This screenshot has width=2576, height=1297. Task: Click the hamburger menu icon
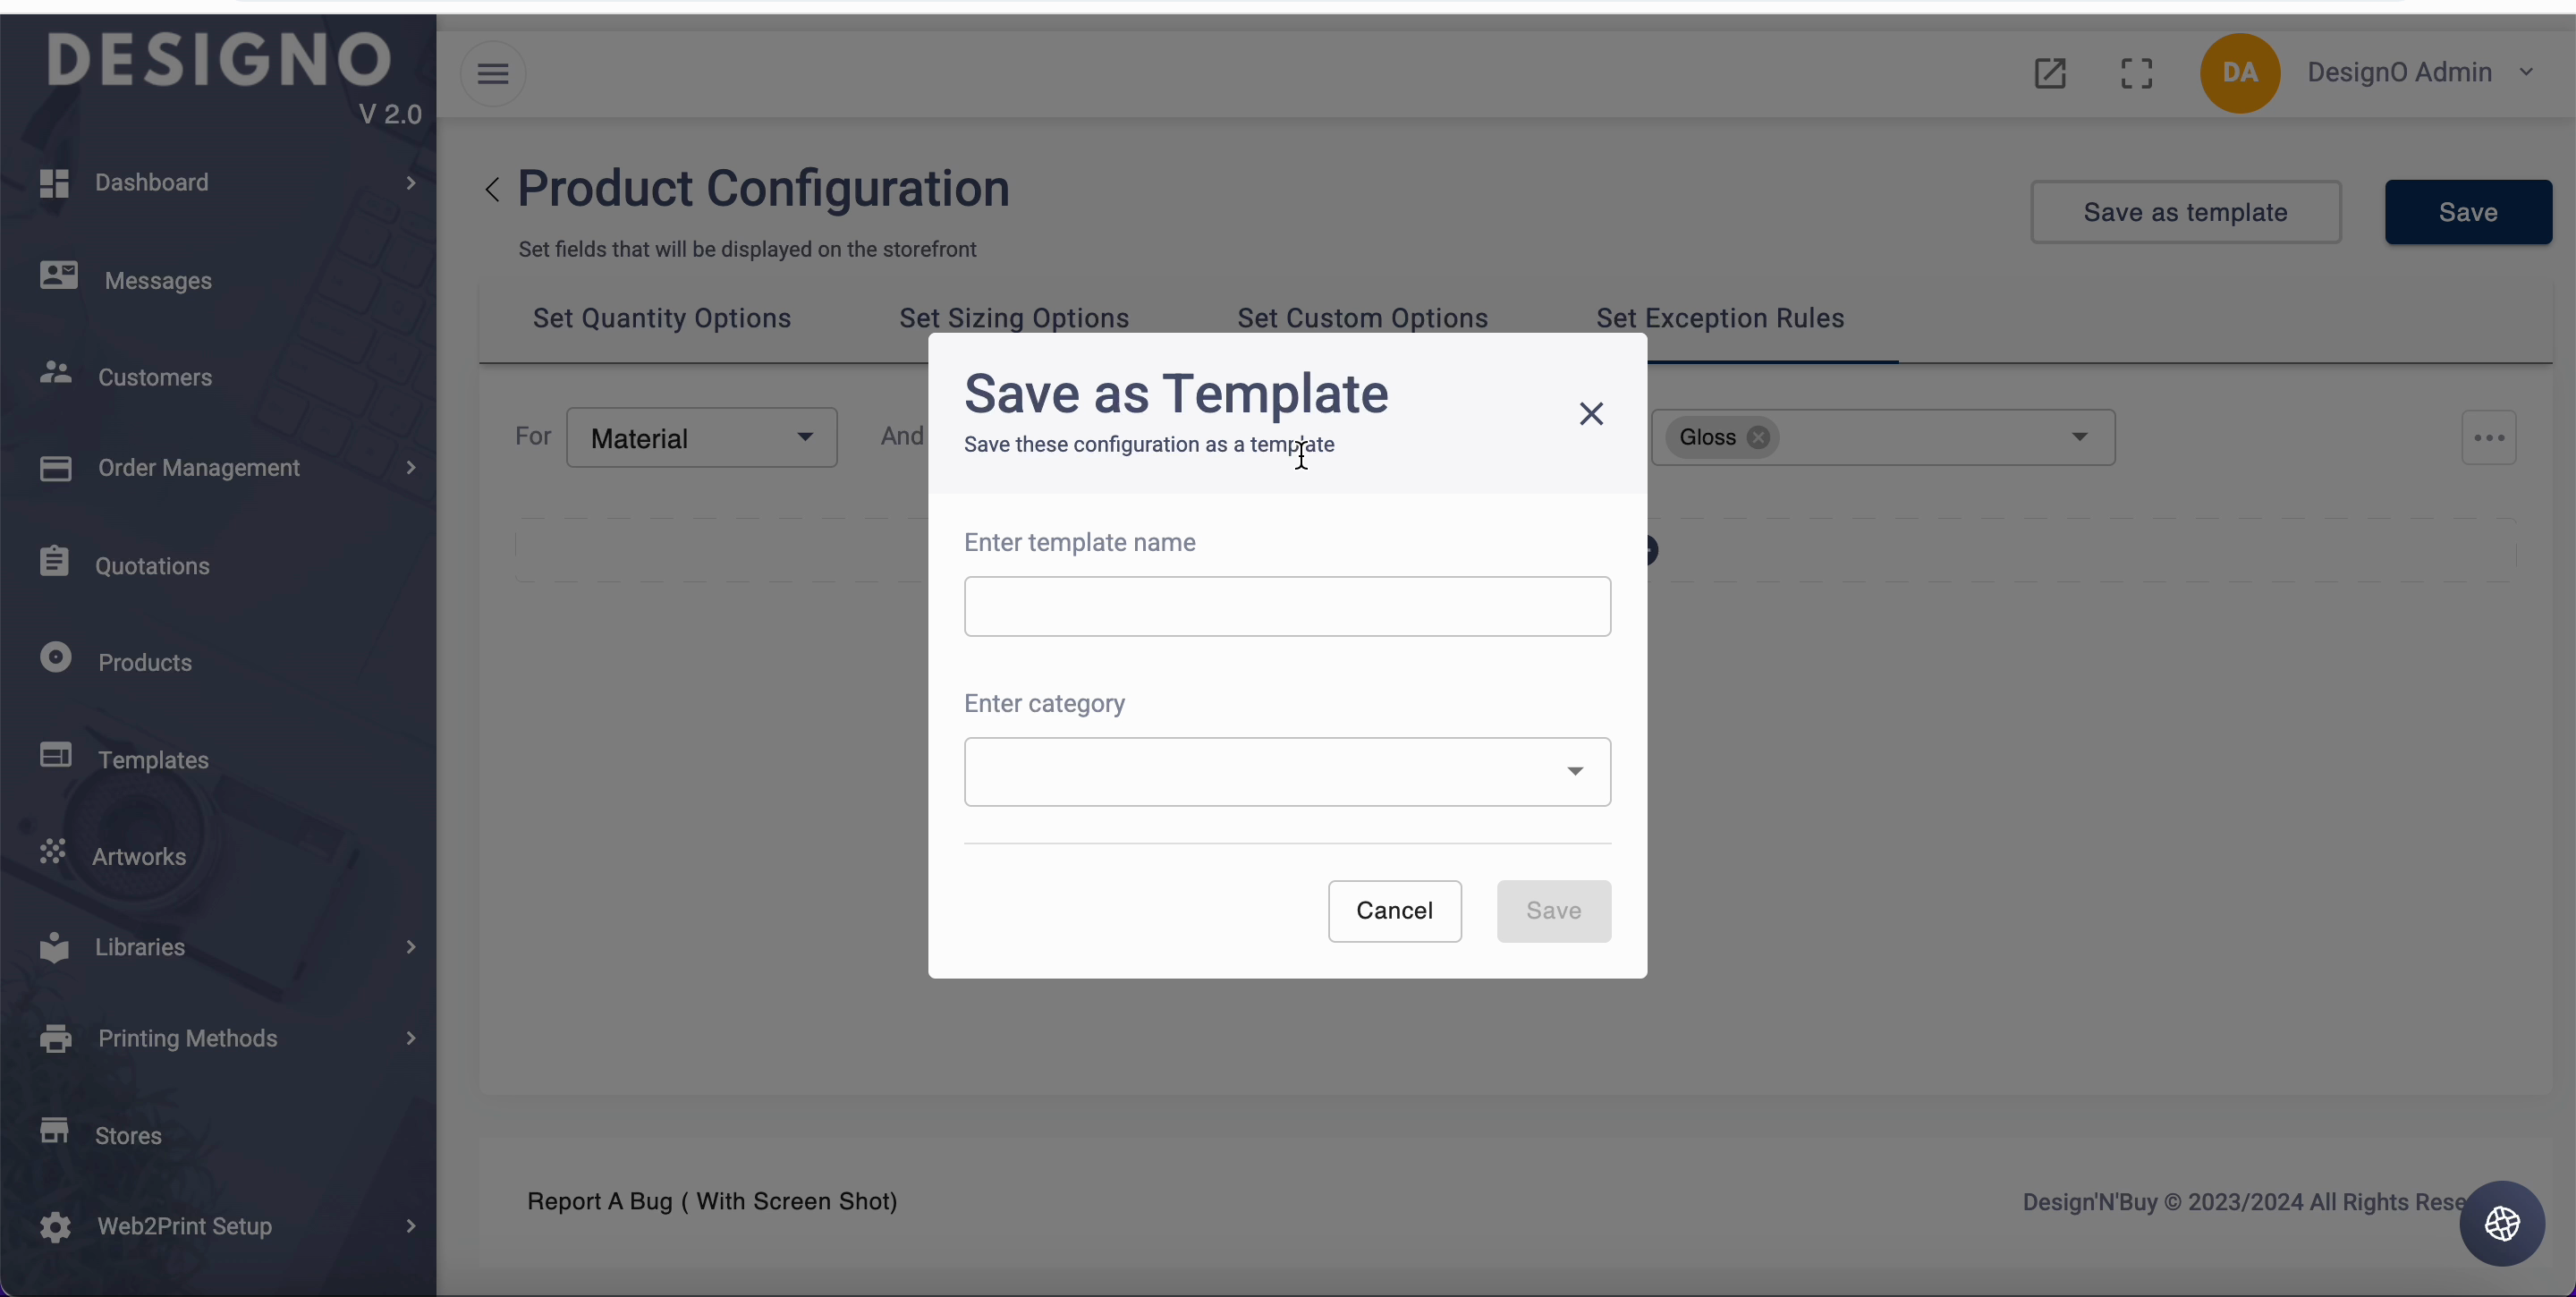[x=493, y=74]
